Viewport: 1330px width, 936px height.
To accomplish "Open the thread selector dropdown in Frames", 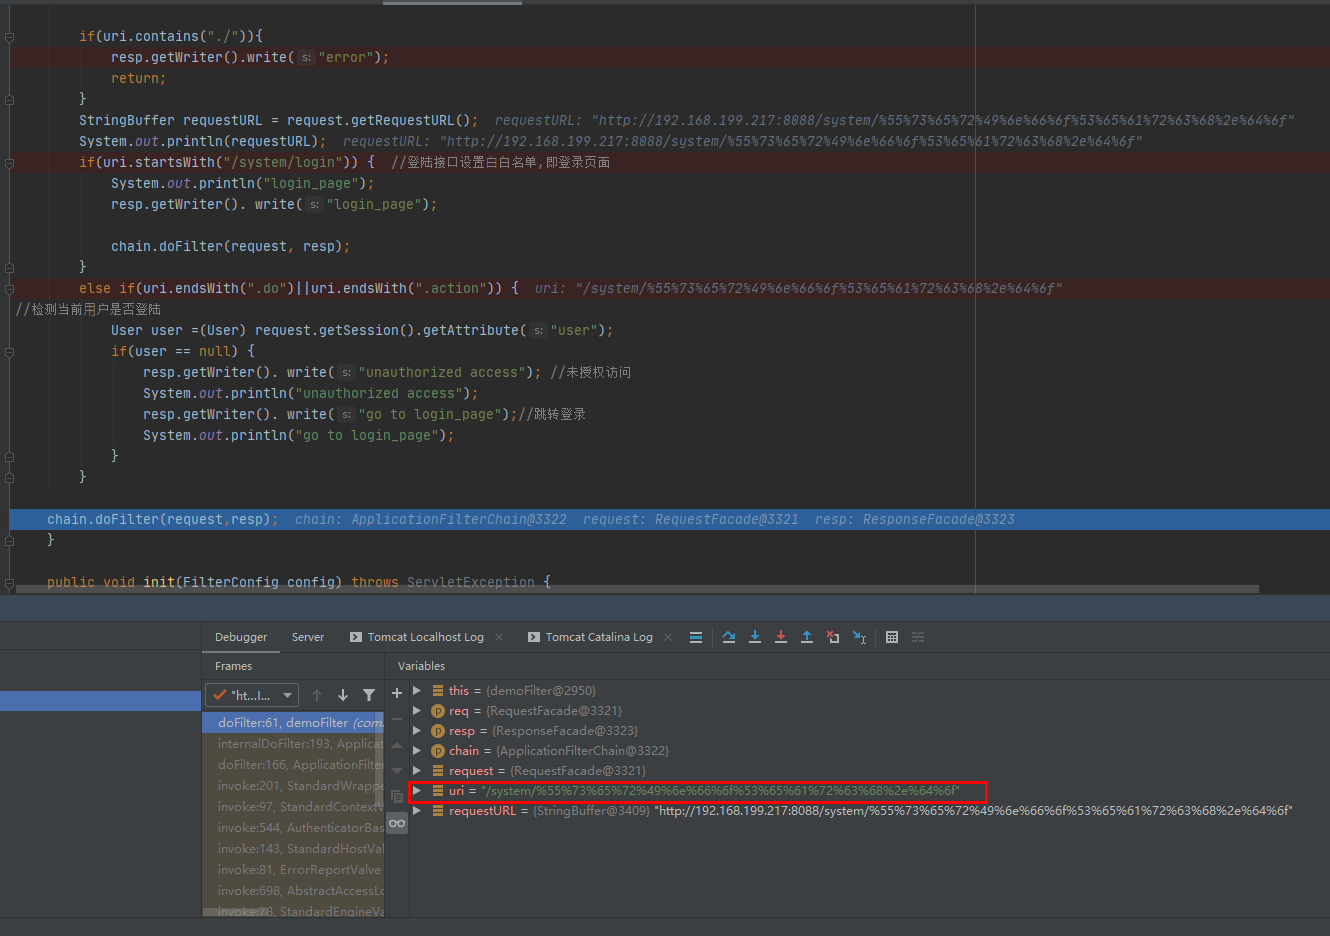I will pos(252,695).
